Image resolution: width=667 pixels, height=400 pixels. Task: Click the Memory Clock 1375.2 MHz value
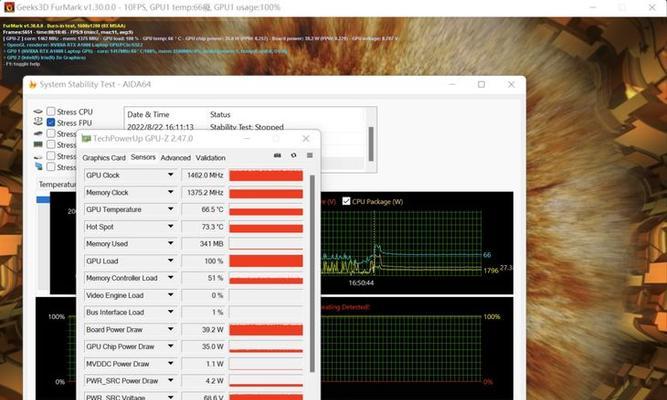coord(203,193)
